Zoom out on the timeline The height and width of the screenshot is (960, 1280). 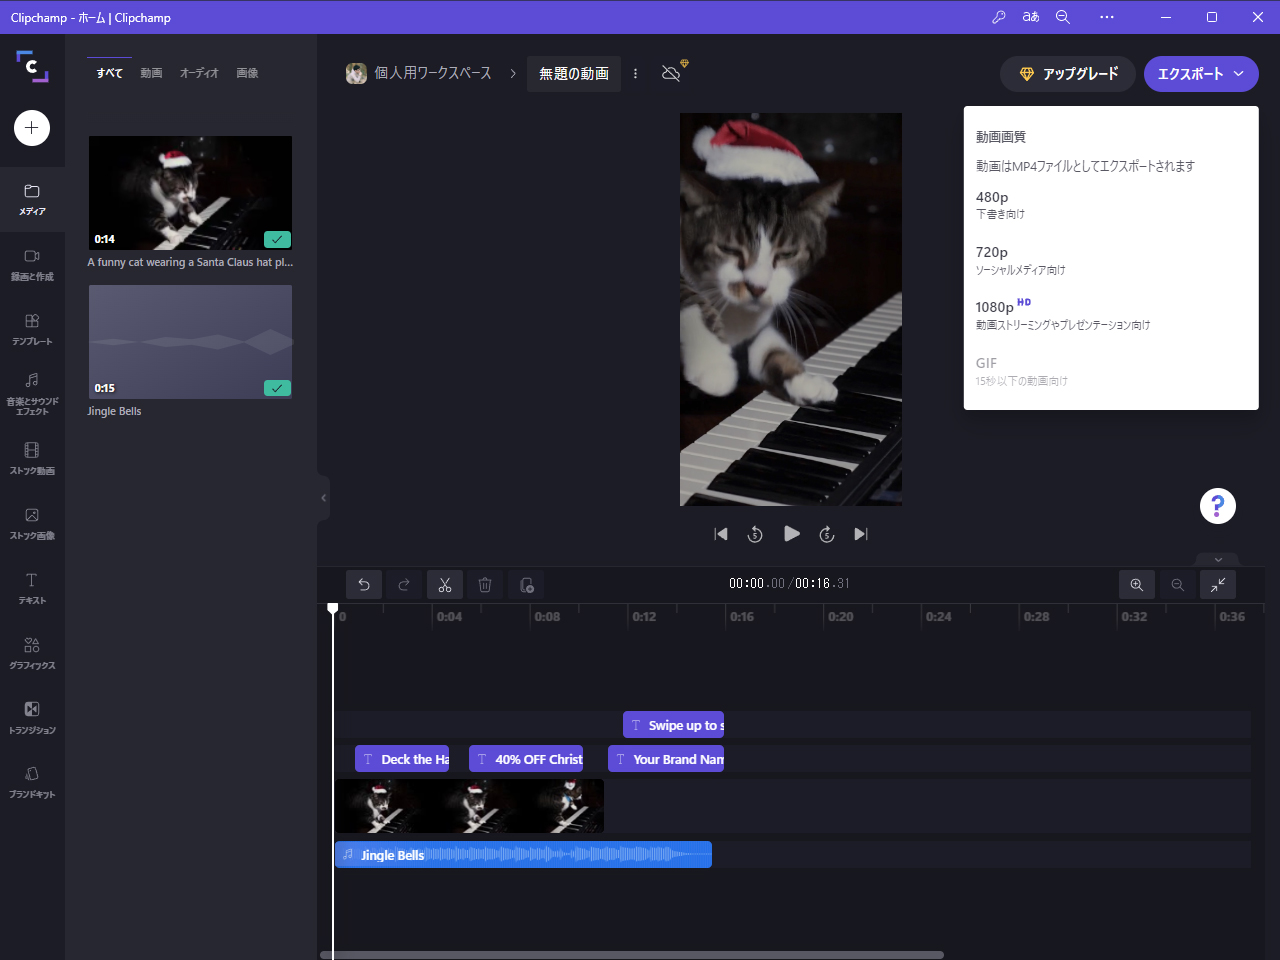pos(1178,585)
